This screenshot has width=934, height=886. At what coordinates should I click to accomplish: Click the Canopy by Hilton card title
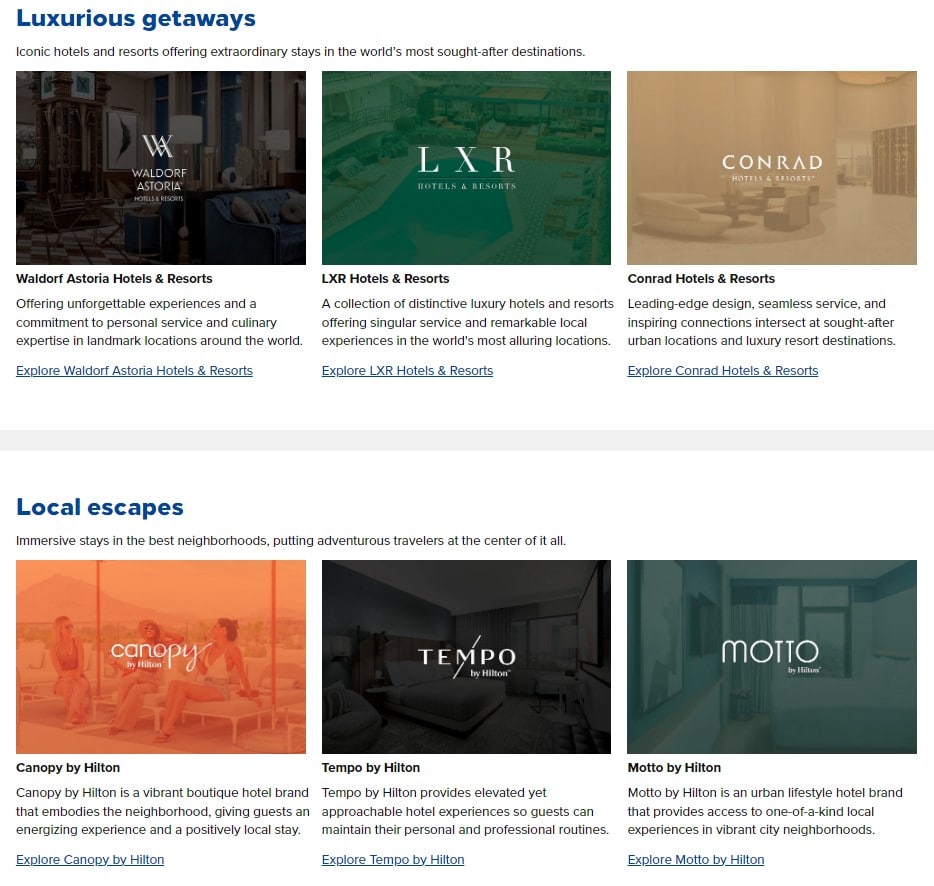[x=68, y=767]
